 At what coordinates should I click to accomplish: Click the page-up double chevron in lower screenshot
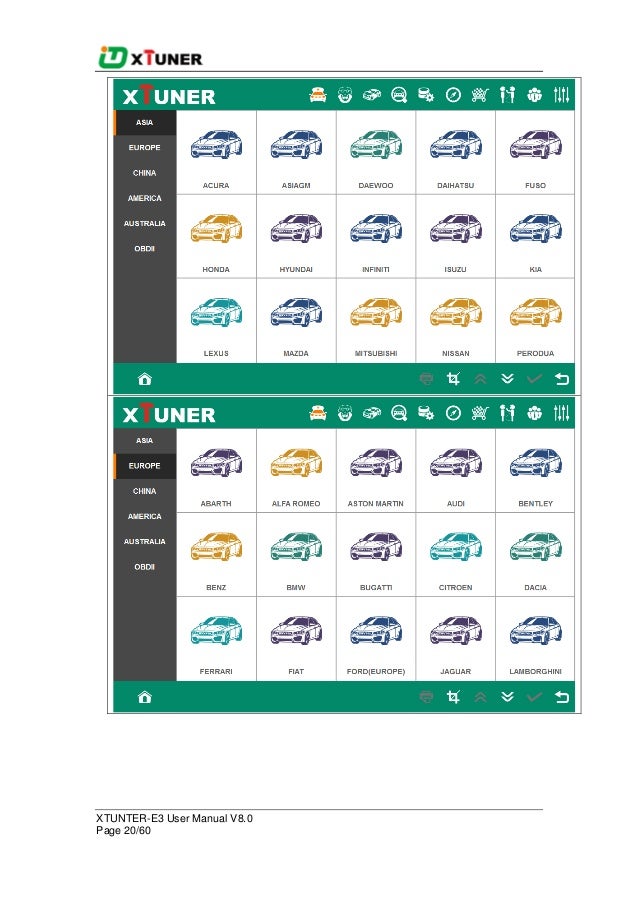(480, 697)
